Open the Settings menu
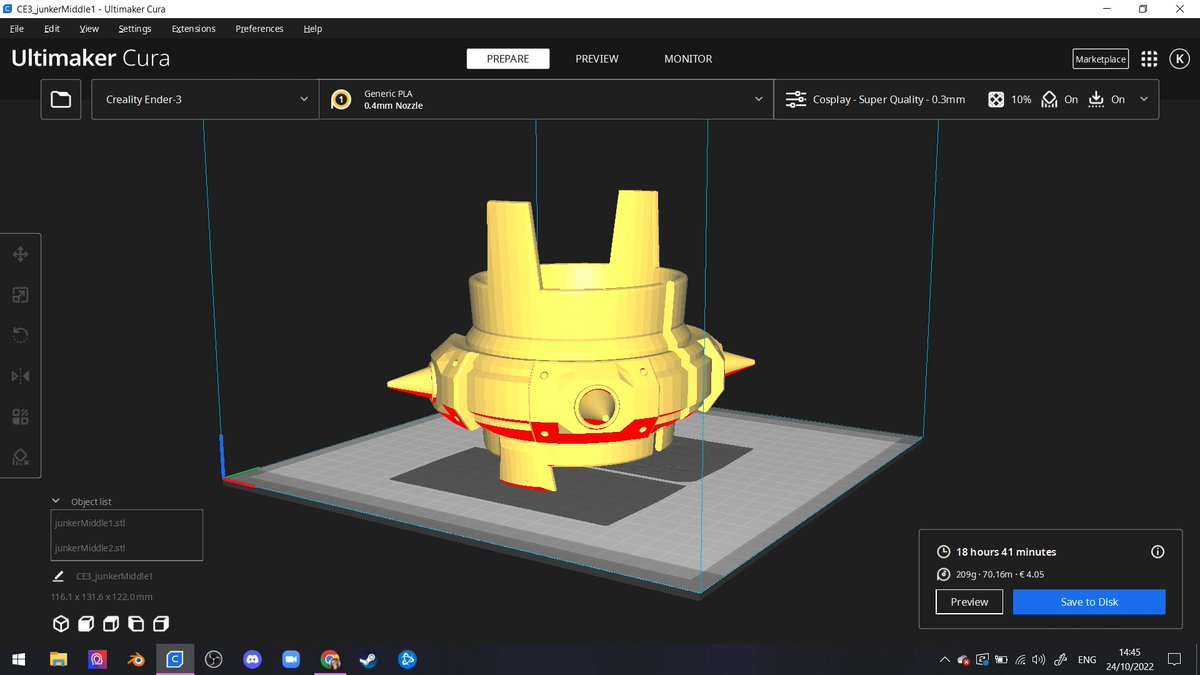This screenshot has width=1200, height=675. click(x=134, y=29)
